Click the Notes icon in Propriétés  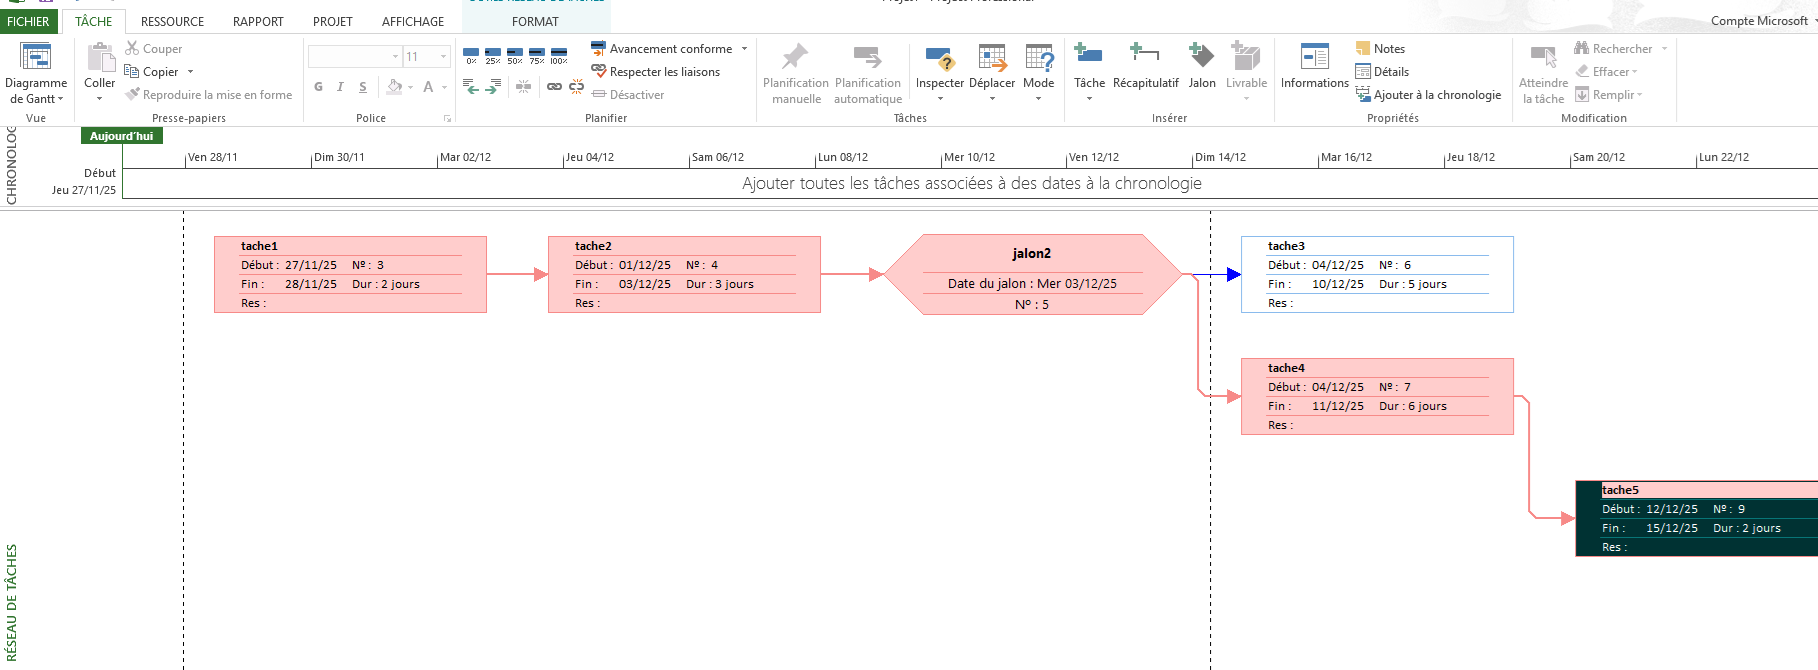coord(1380,49)
